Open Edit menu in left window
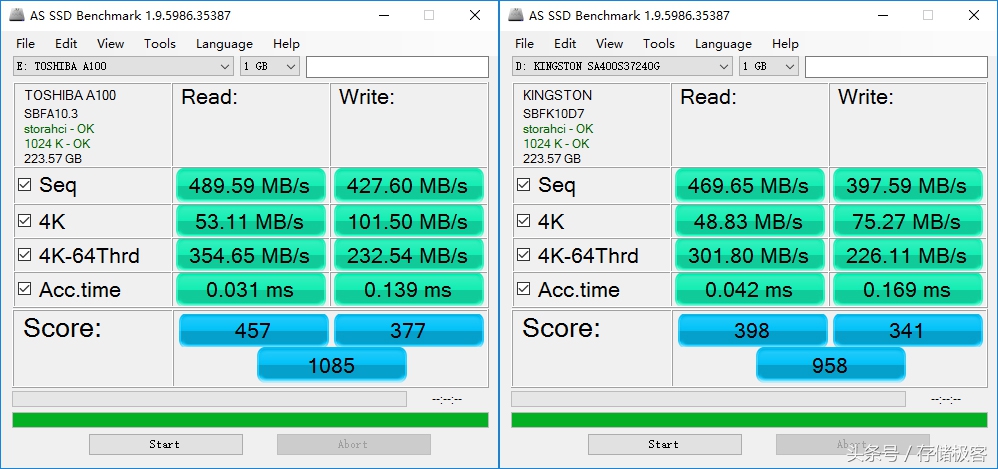Screen dimensions: 998x469 click(66, 43)
